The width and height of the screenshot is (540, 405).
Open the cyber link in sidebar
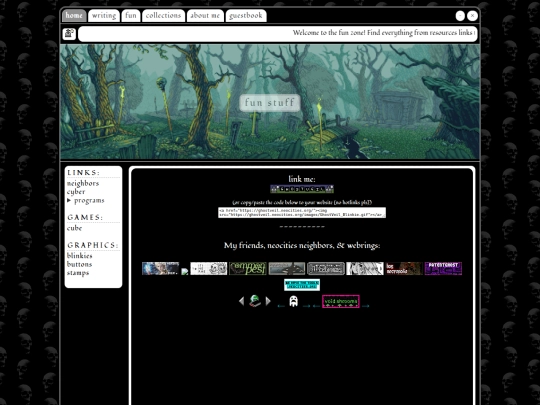pos(76,192)
